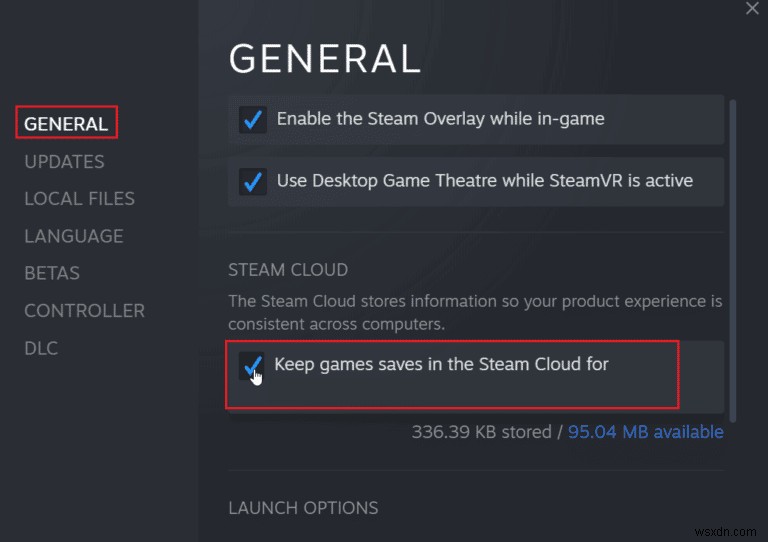Click the STEAM CLOUD section heading
Screen dimensions: 768x542
pyautogui.click(x=288, y=270)
